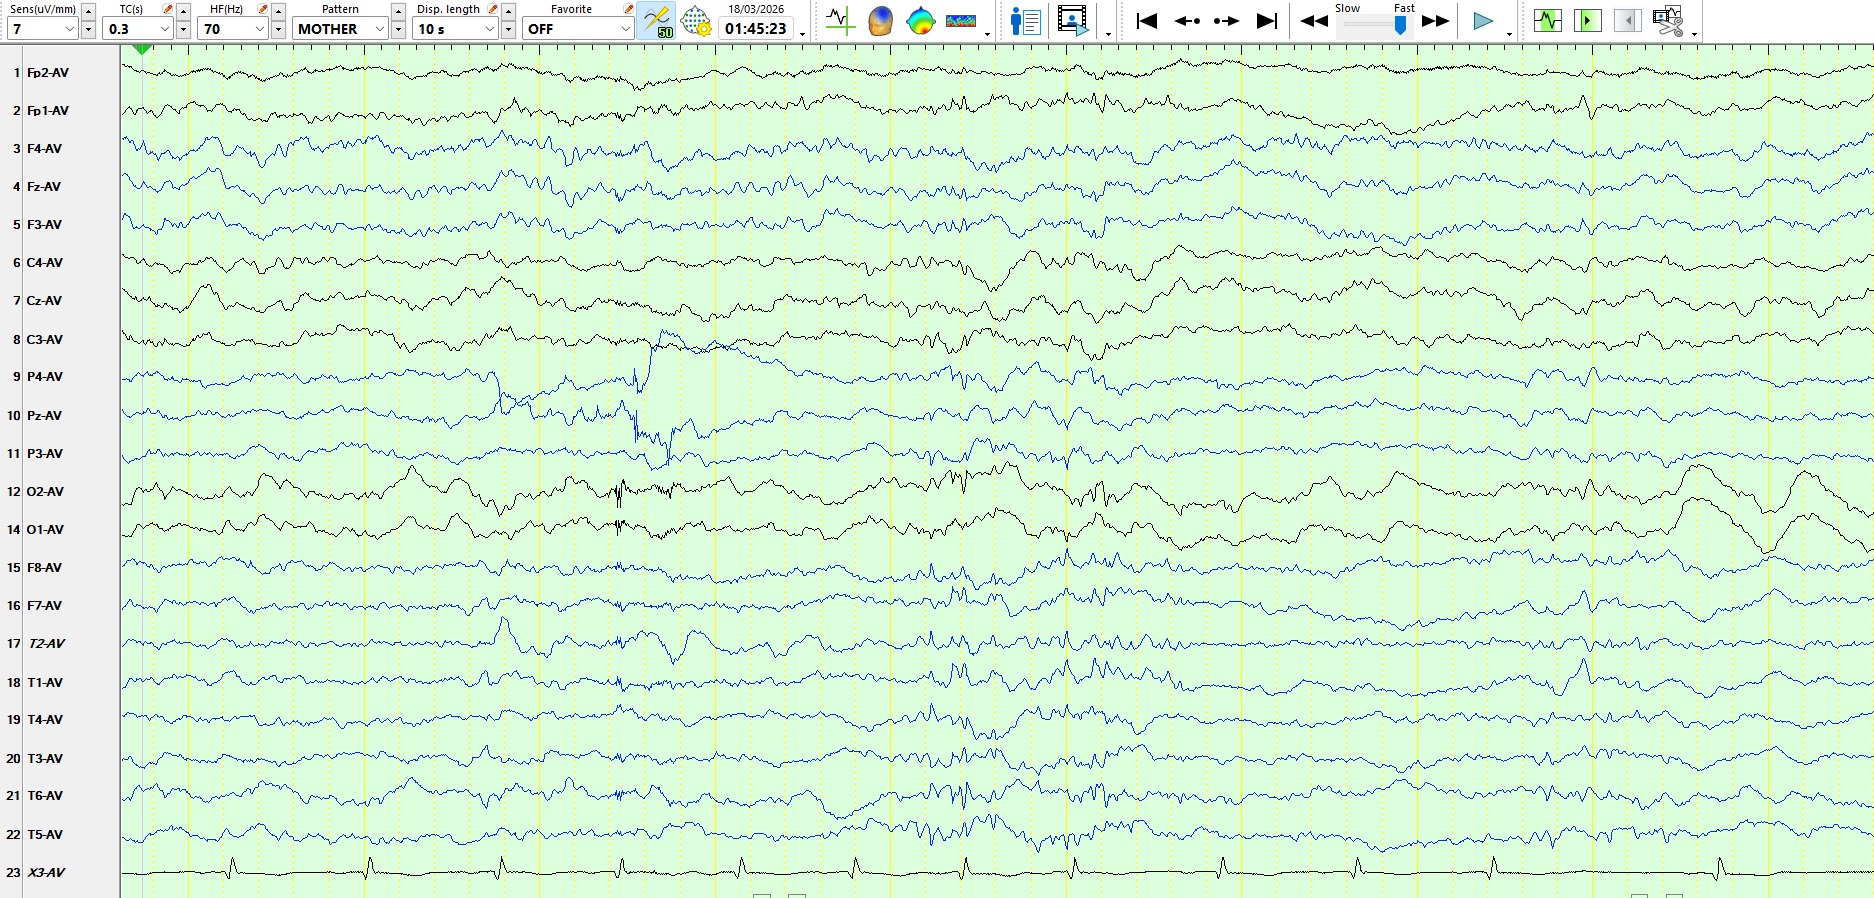Open the TC(s) dropdown showing 0.3

[138, 29]
